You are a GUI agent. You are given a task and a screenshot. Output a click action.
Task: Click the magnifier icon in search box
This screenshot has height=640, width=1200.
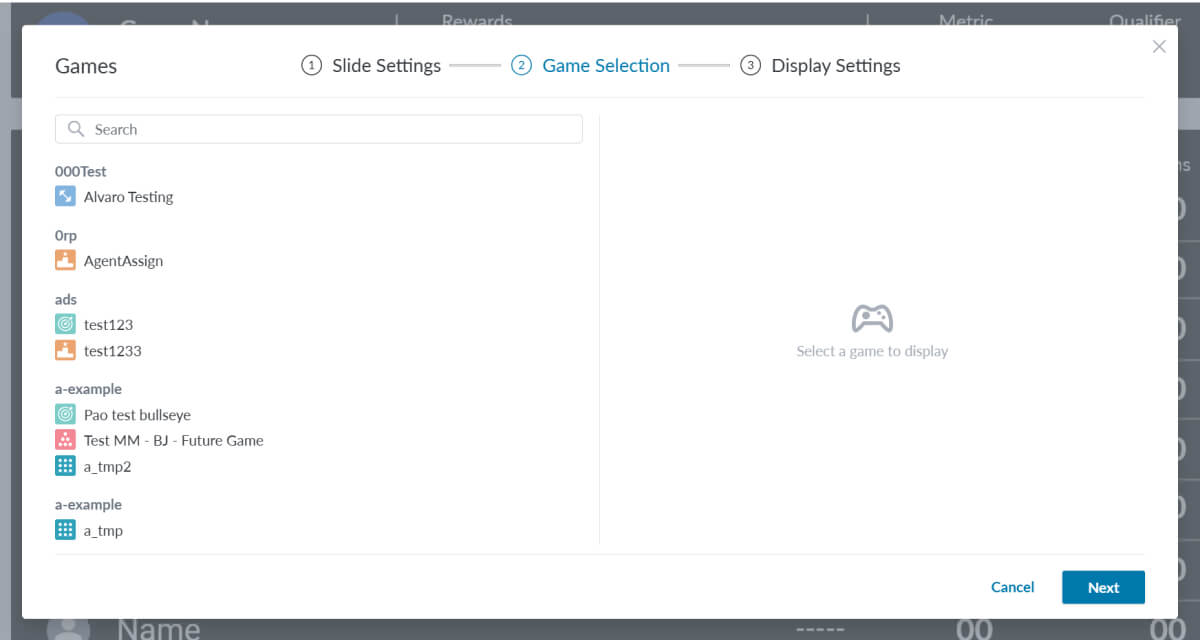[76, 129]
